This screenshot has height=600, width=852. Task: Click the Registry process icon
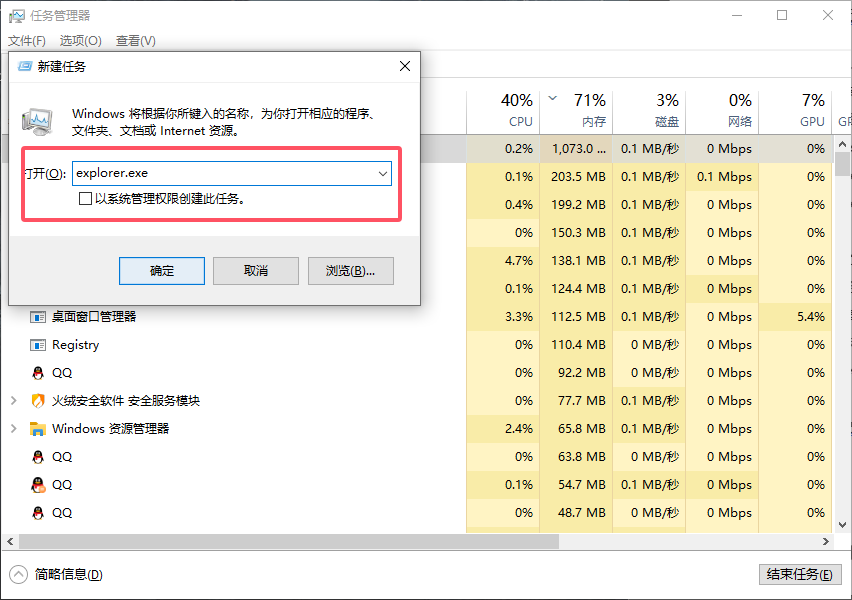click(38, 345)
